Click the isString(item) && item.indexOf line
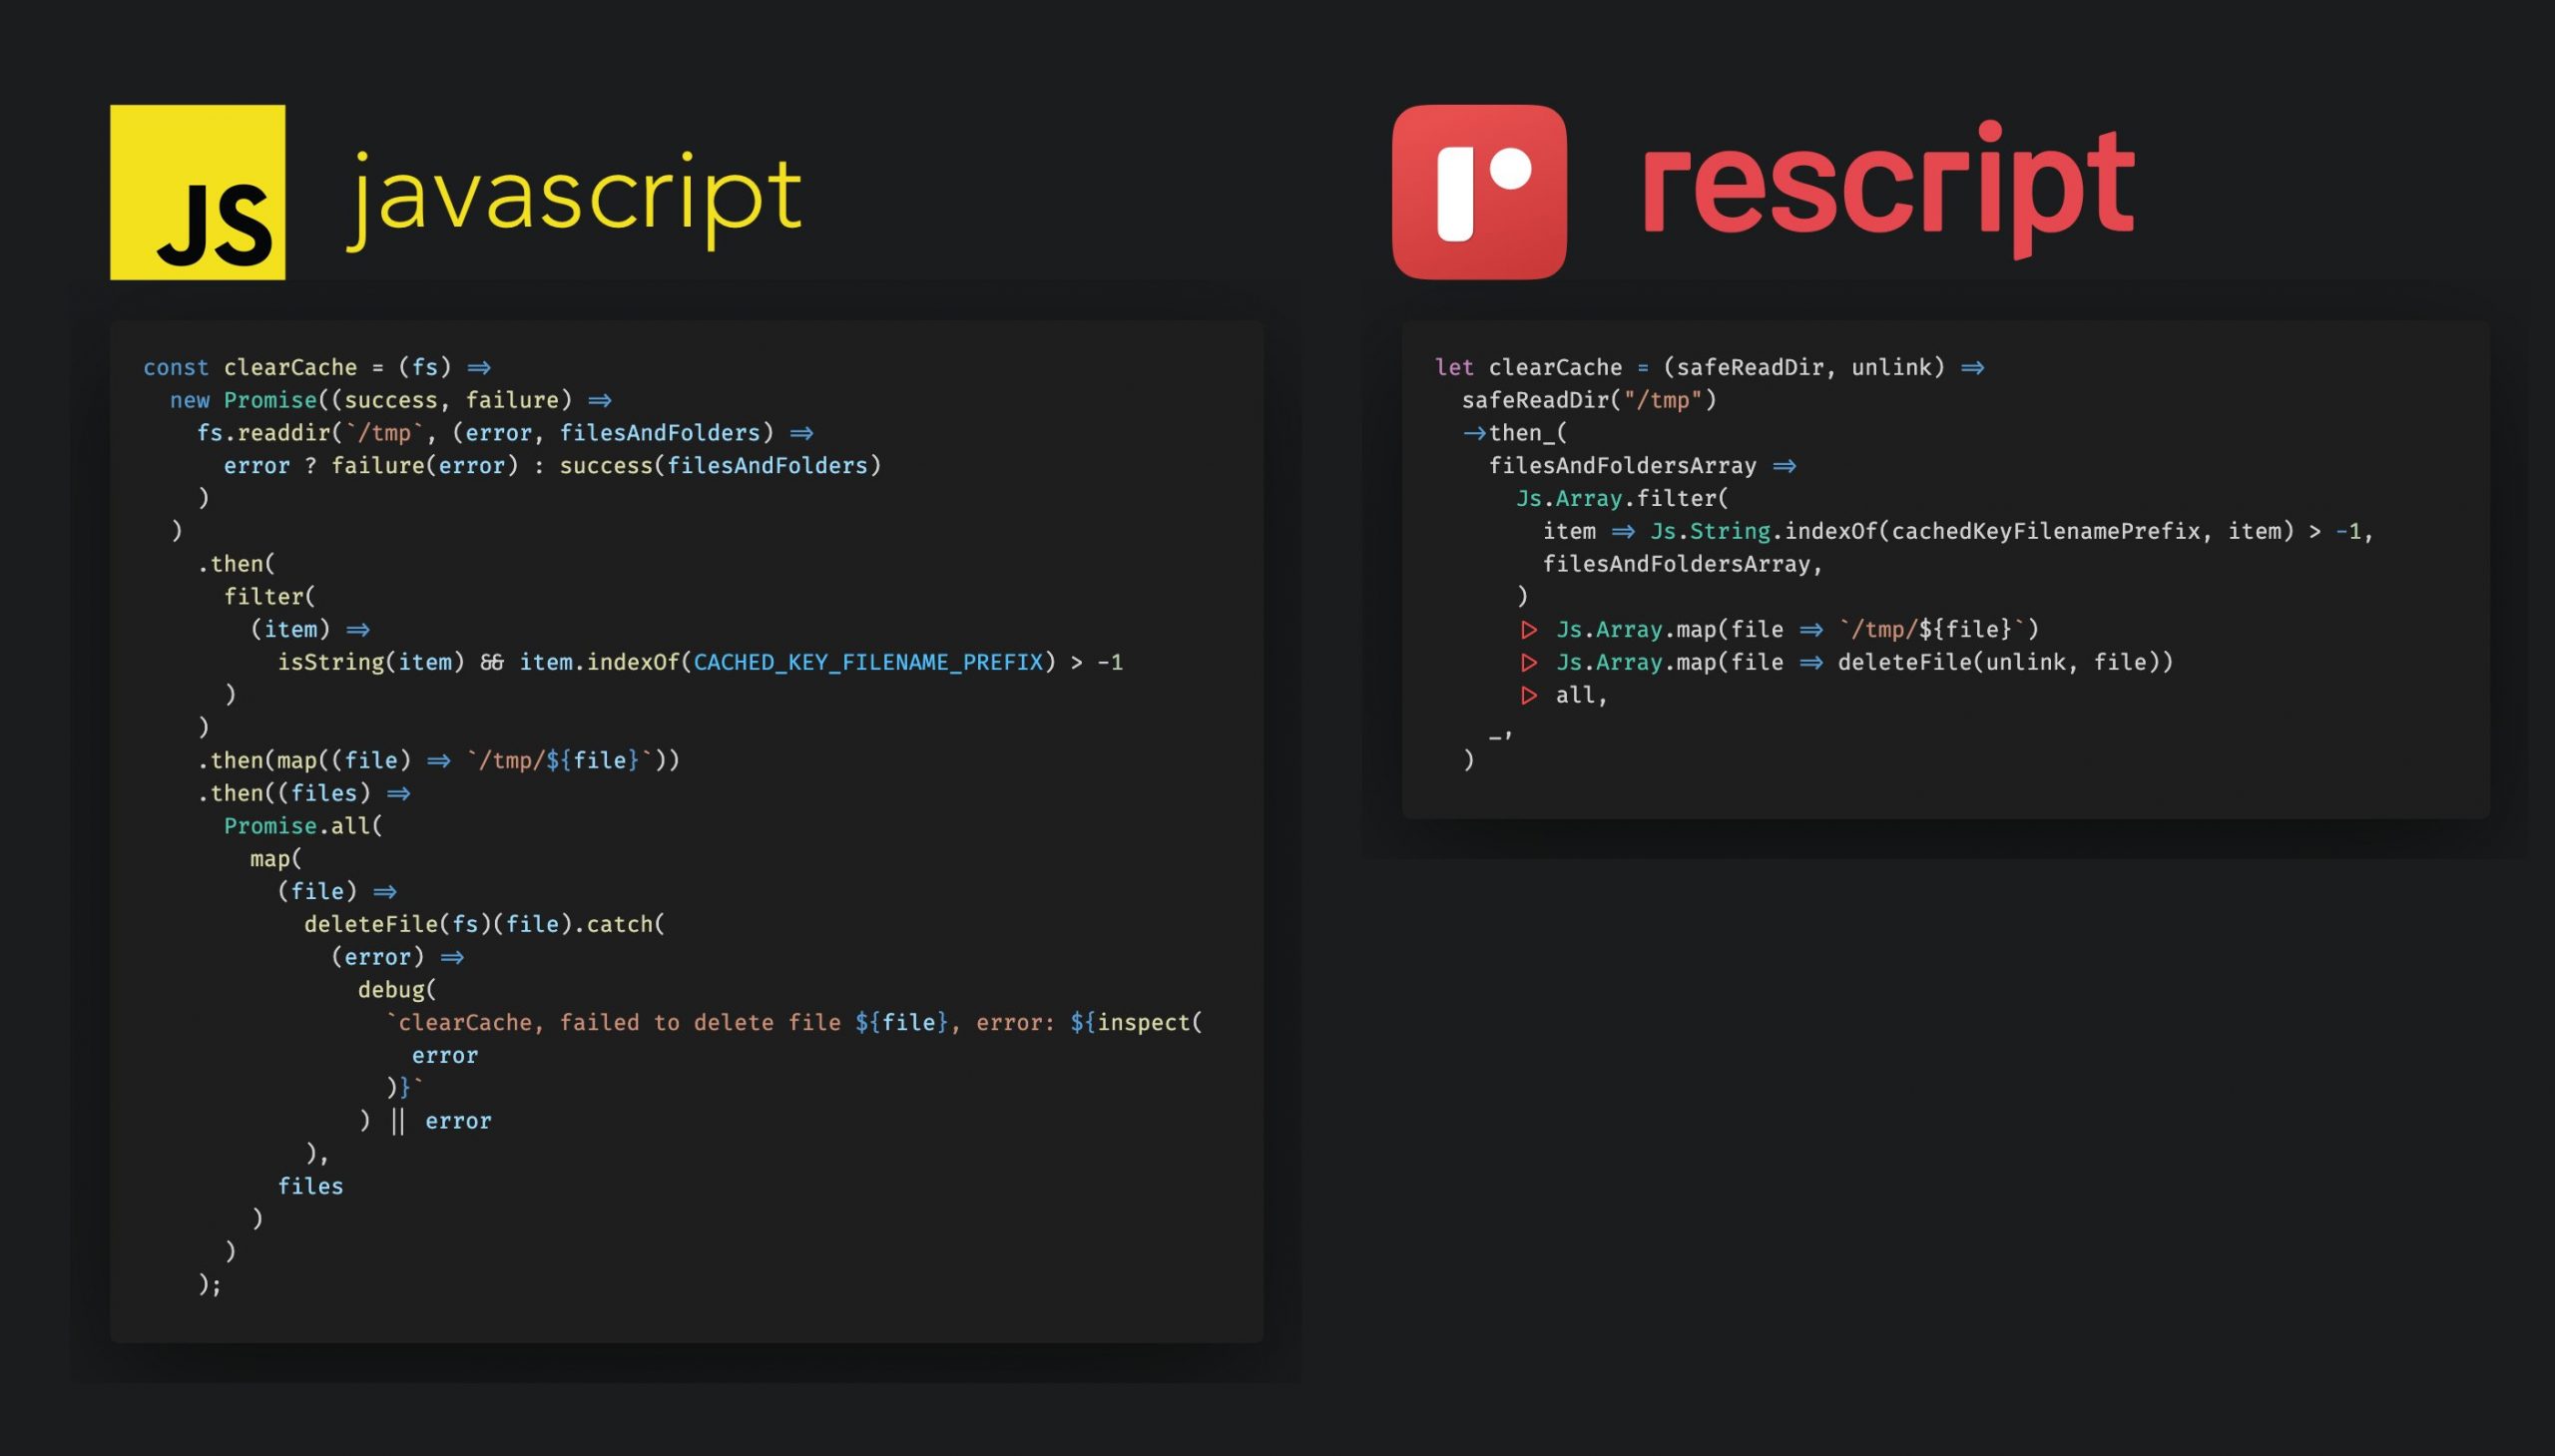This screenshot has width=2555, height=1456. [x=700, y=662]
